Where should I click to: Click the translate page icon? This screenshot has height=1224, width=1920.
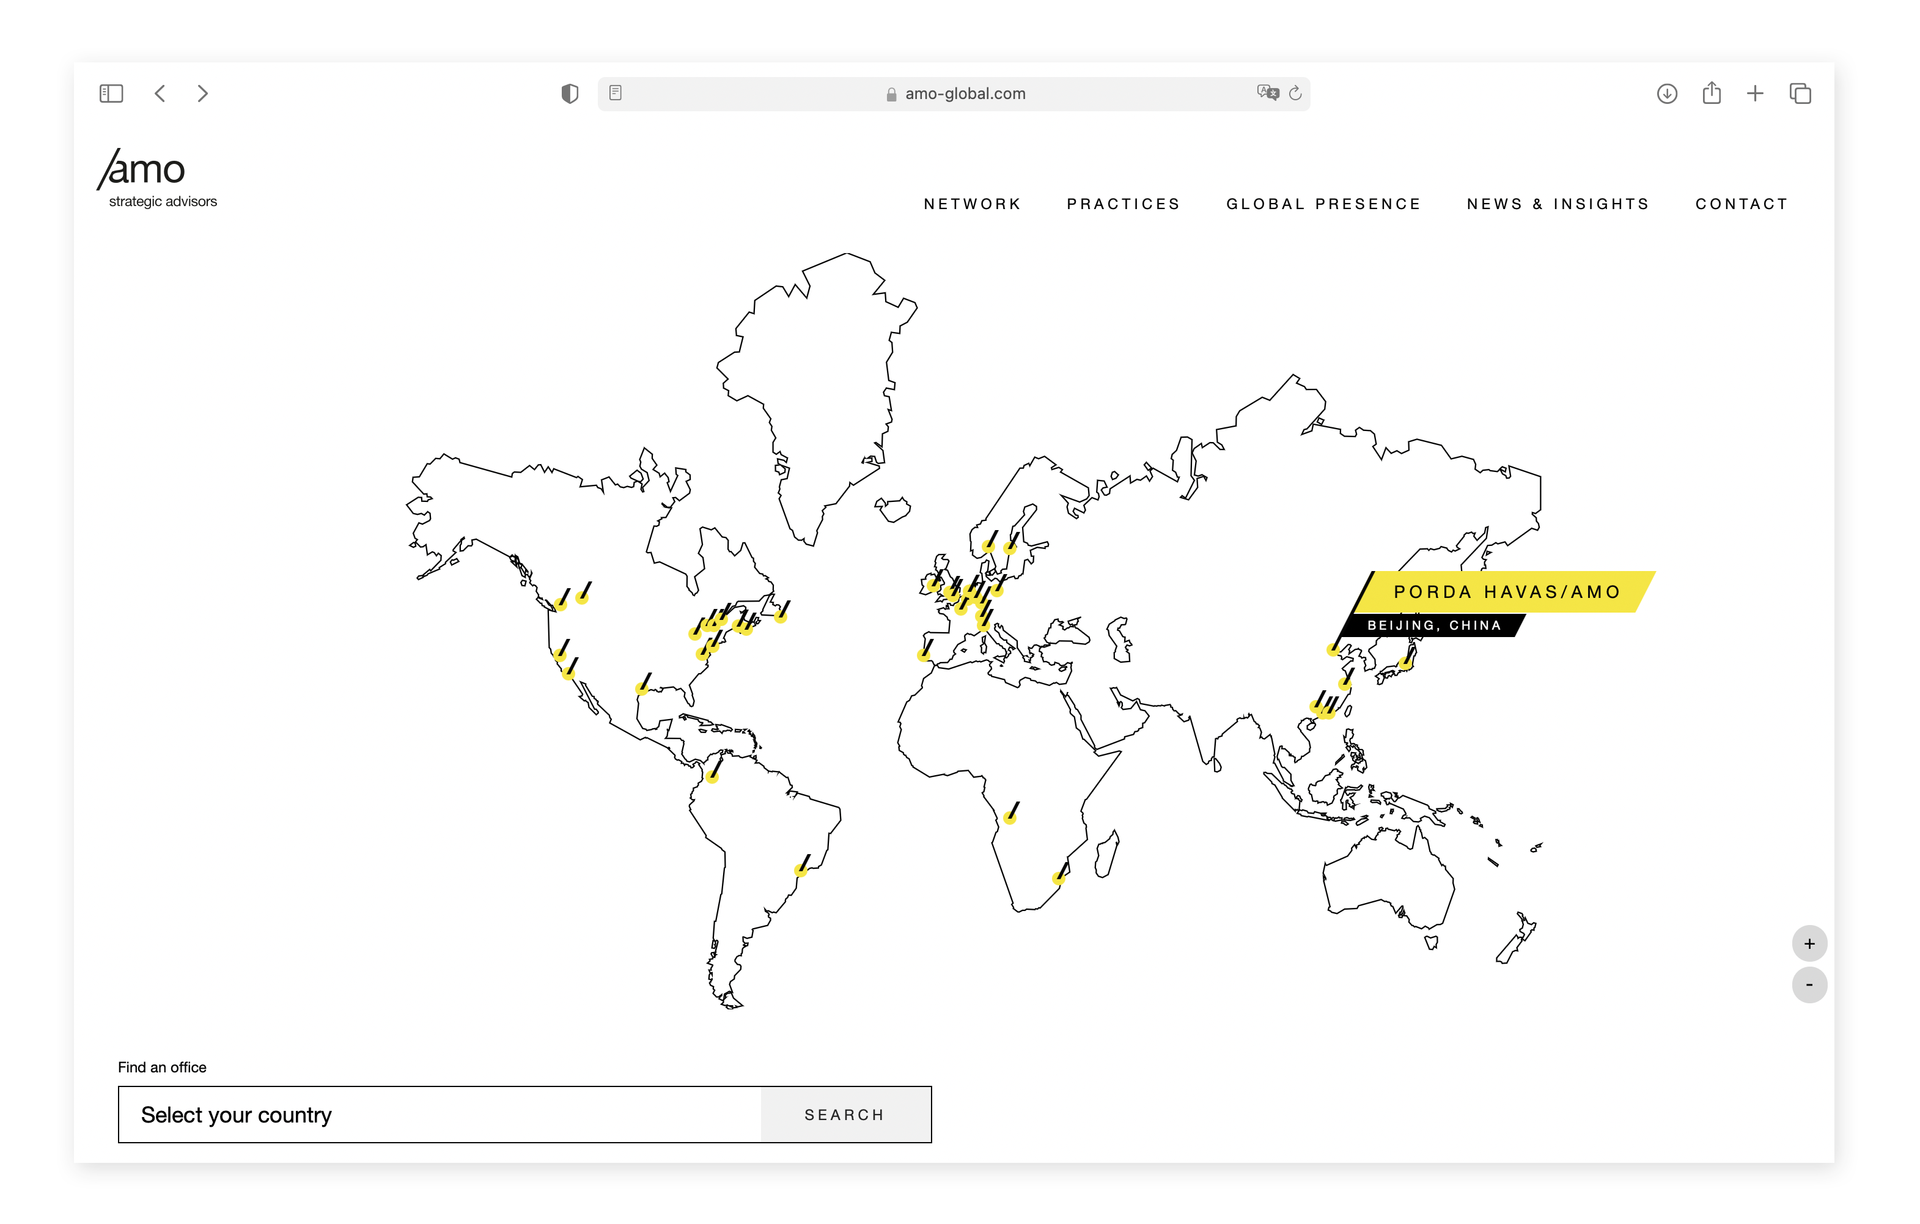[1268, 93]
